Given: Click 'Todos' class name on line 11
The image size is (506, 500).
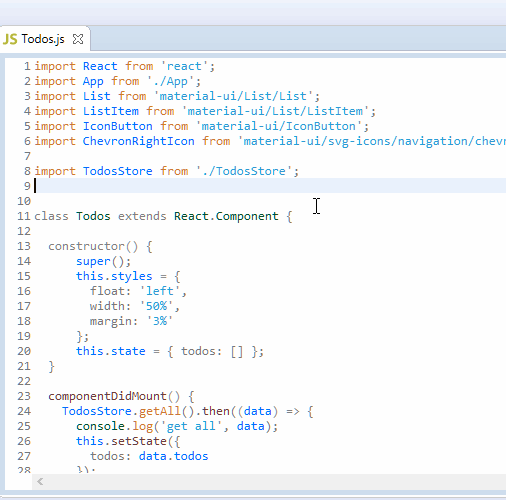Looking at the screenshot, I should (93, 216).
